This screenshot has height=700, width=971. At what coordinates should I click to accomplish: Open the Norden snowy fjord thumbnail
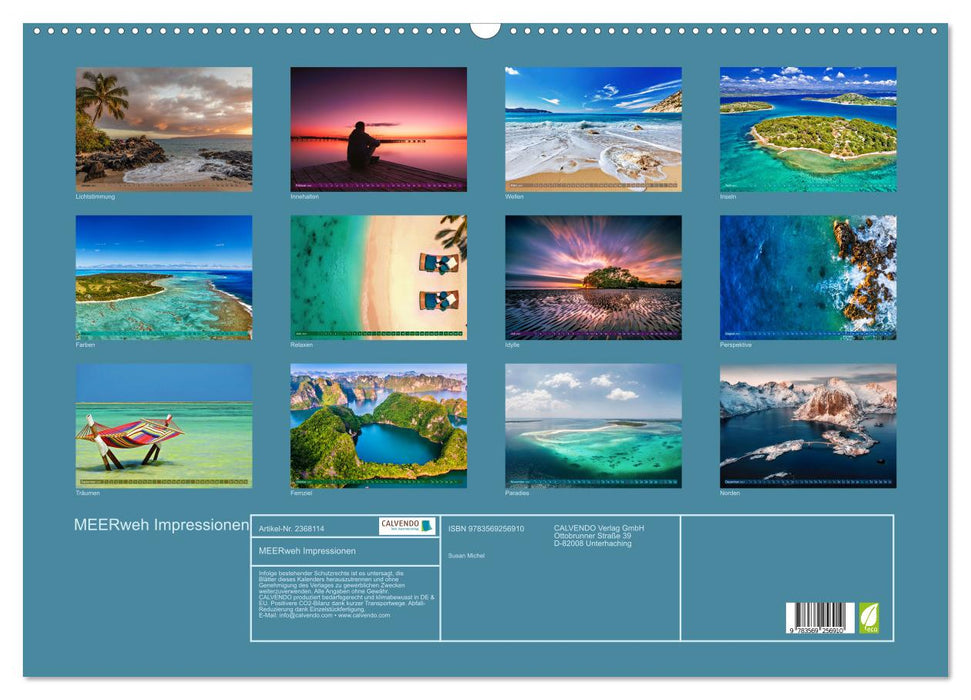click(x=808, y=426)
